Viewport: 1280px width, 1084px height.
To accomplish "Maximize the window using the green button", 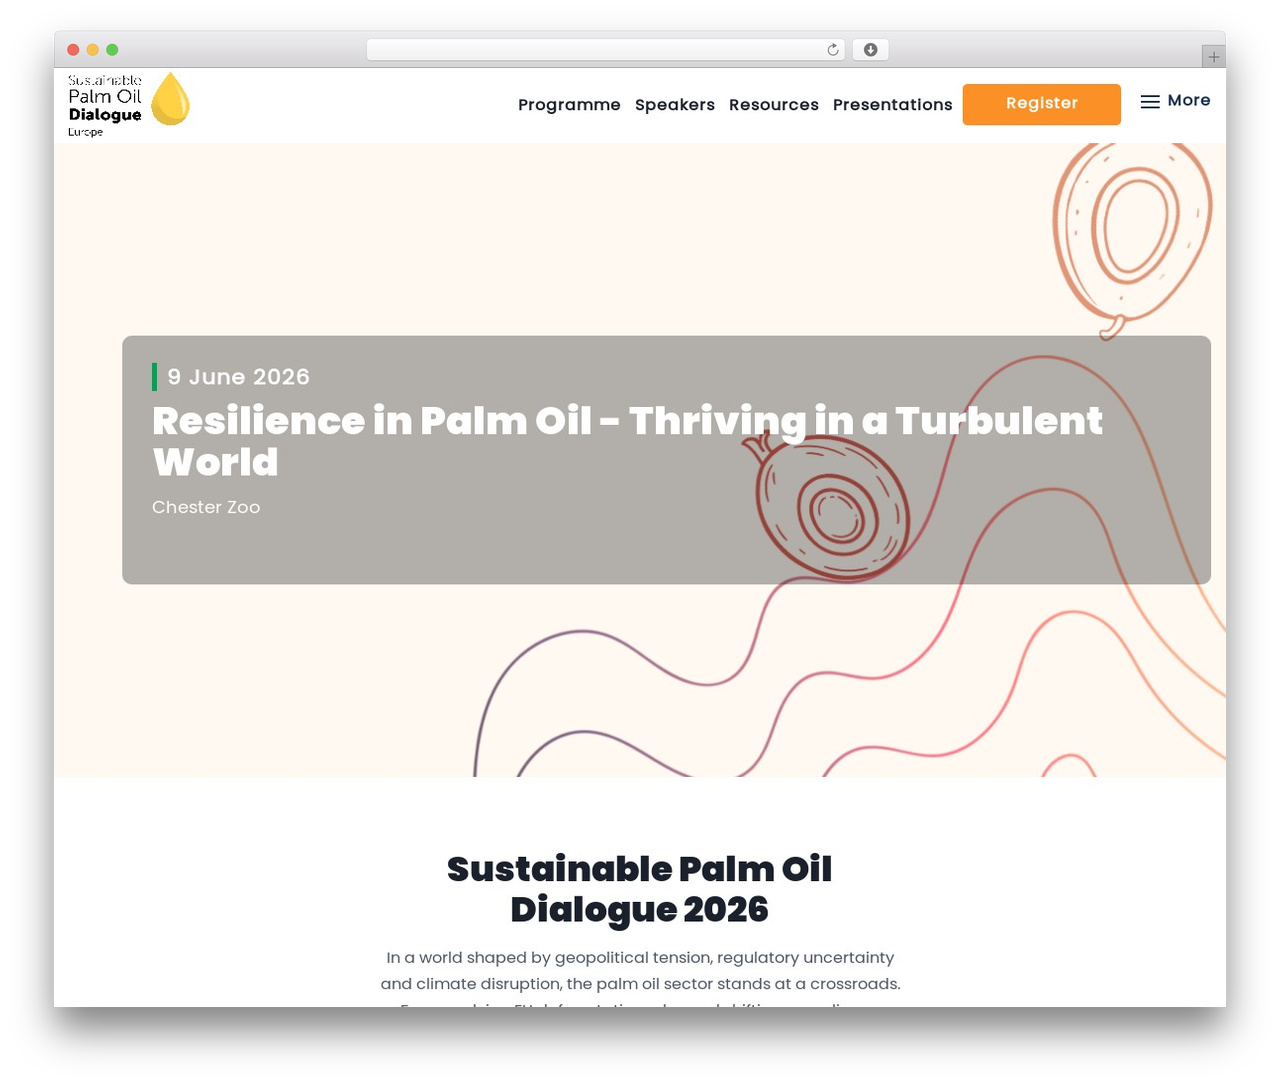I will [112, 50].
